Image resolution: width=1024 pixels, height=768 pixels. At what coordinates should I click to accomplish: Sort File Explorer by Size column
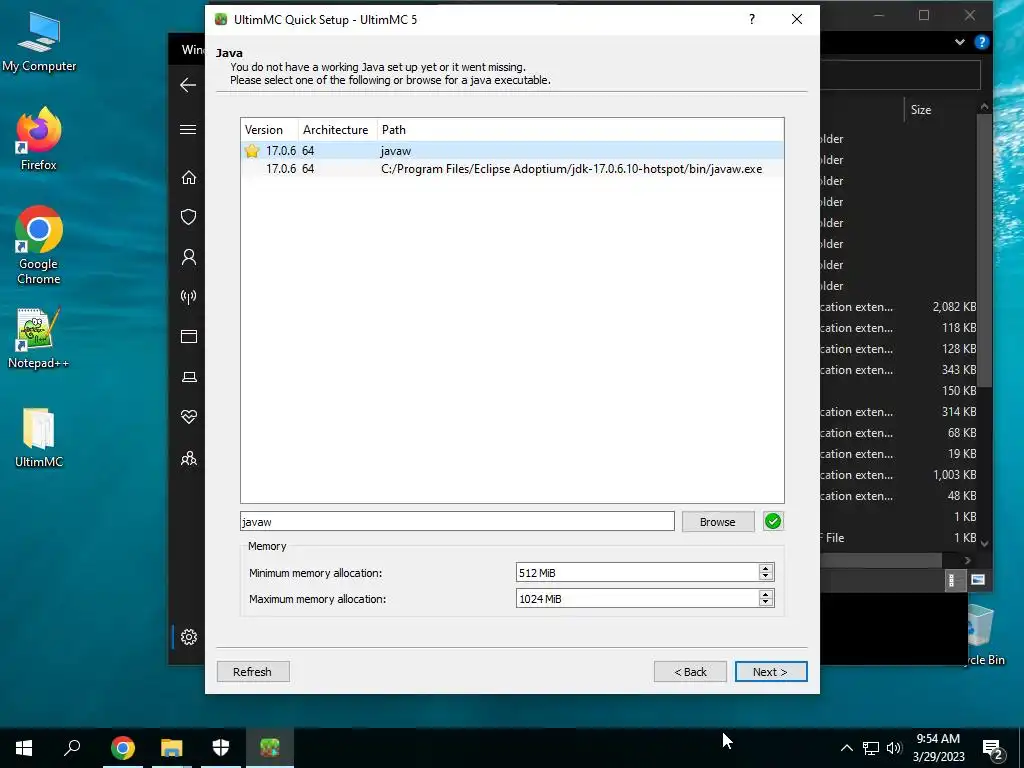click(x=921, y=110)
